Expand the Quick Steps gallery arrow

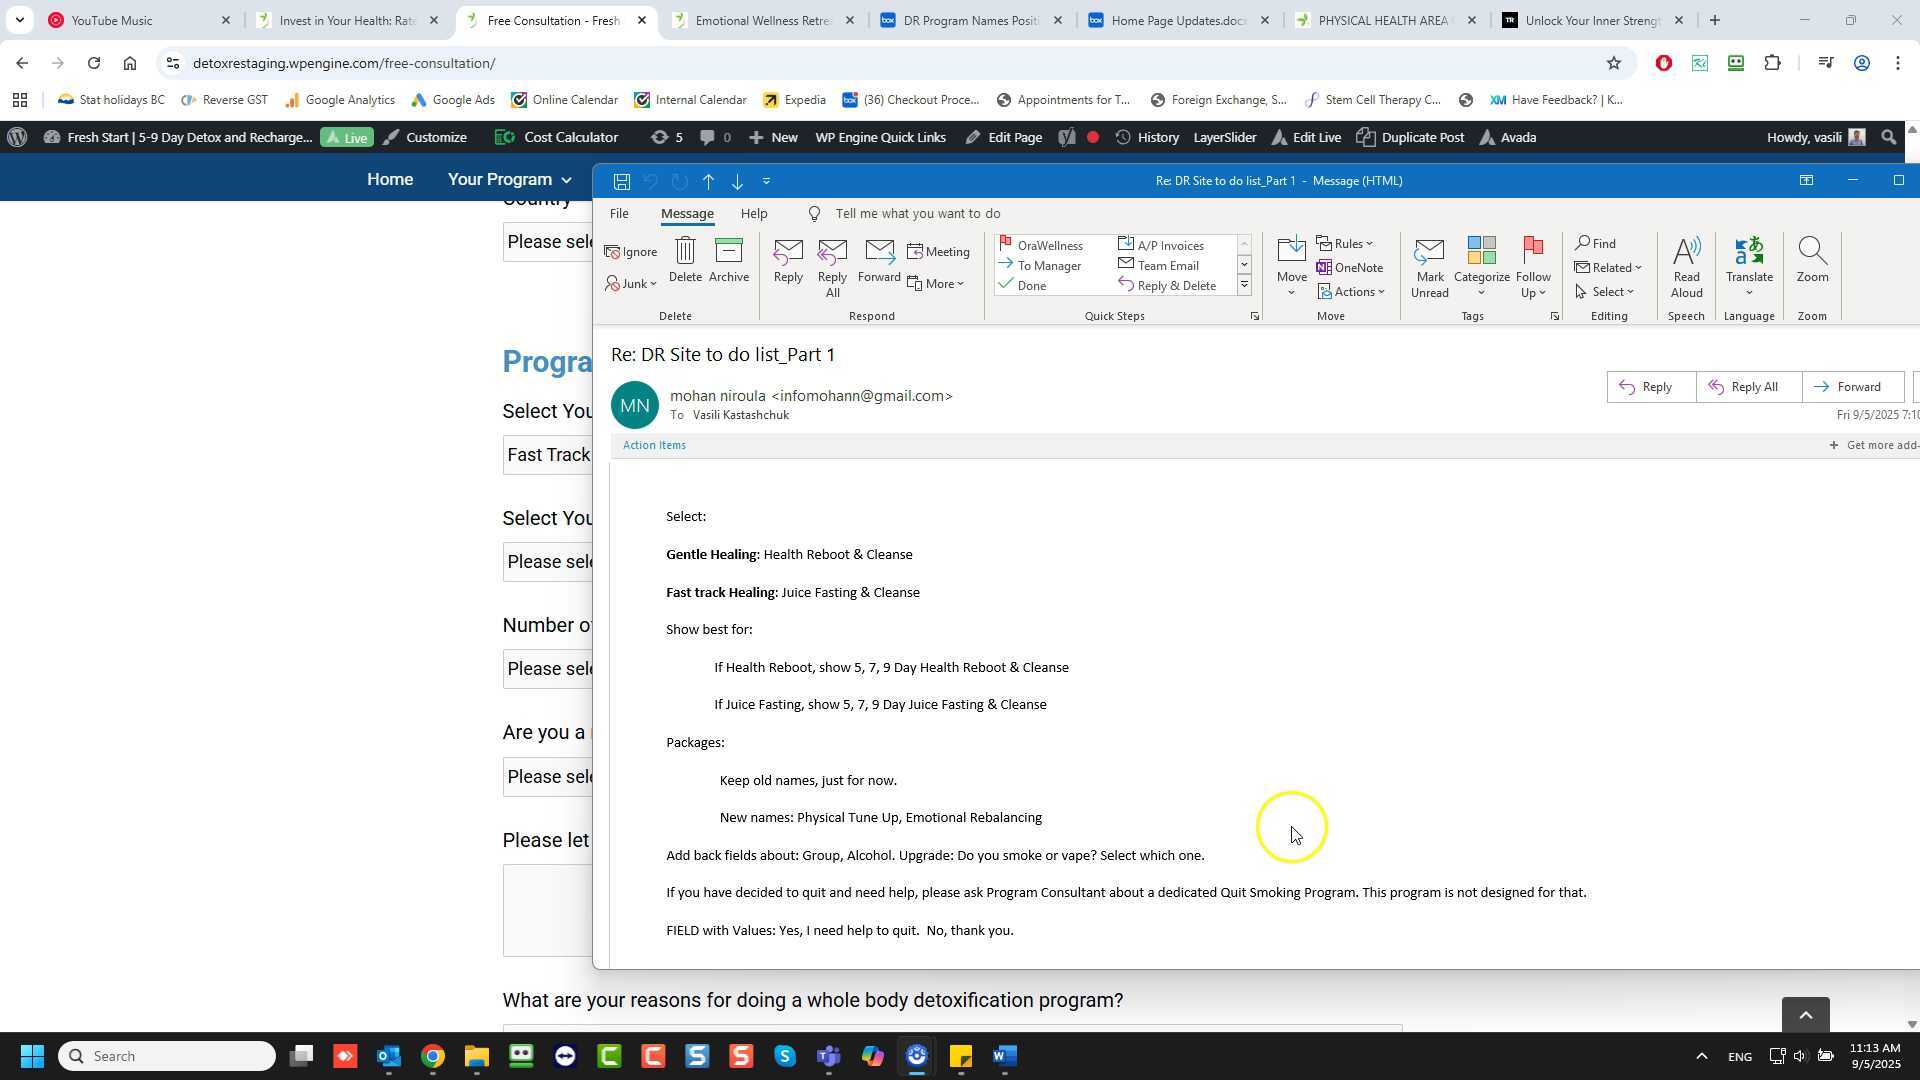click(1244, 286)
